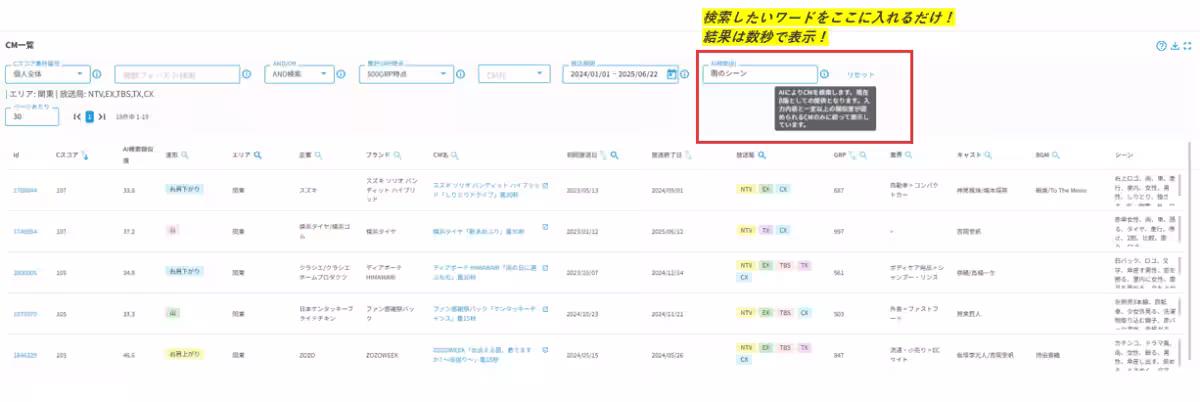1200x402 pixels.
Task: Go to first page pagination icon
Action: [77, 117]
